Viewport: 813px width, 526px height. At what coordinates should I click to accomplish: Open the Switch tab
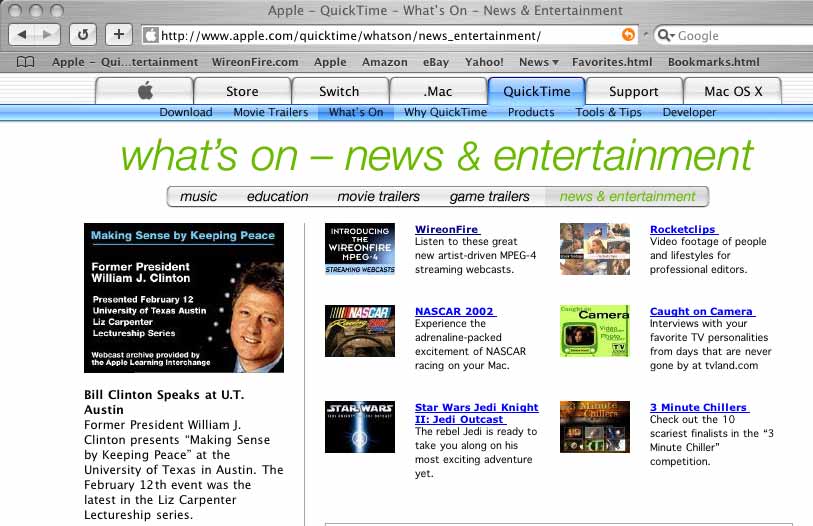click(x=339, y=91)
